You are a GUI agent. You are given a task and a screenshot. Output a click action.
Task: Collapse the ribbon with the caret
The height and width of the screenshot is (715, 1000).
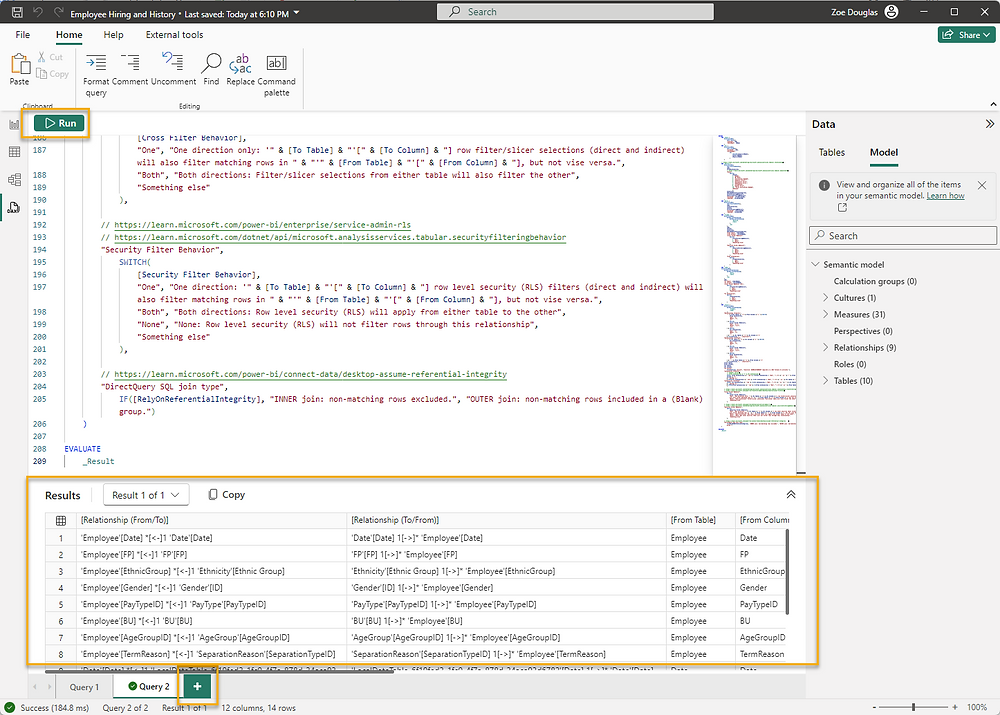[993, 104]
